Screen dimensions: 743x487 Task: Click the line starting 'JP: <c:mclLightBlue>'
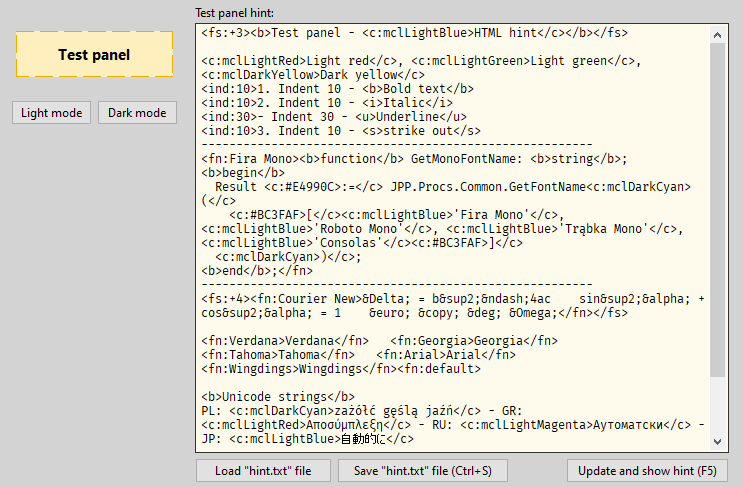pyautogui.click(x=308, y=439)
